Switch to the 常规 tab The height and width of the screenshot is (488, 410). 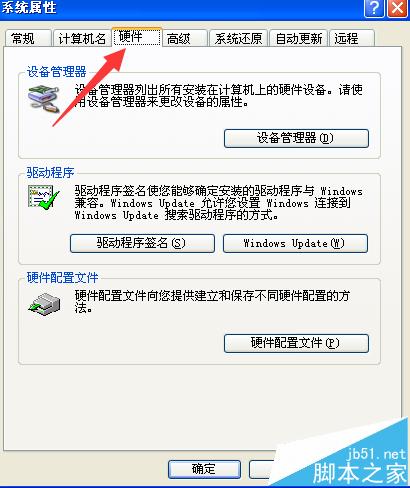28,38
